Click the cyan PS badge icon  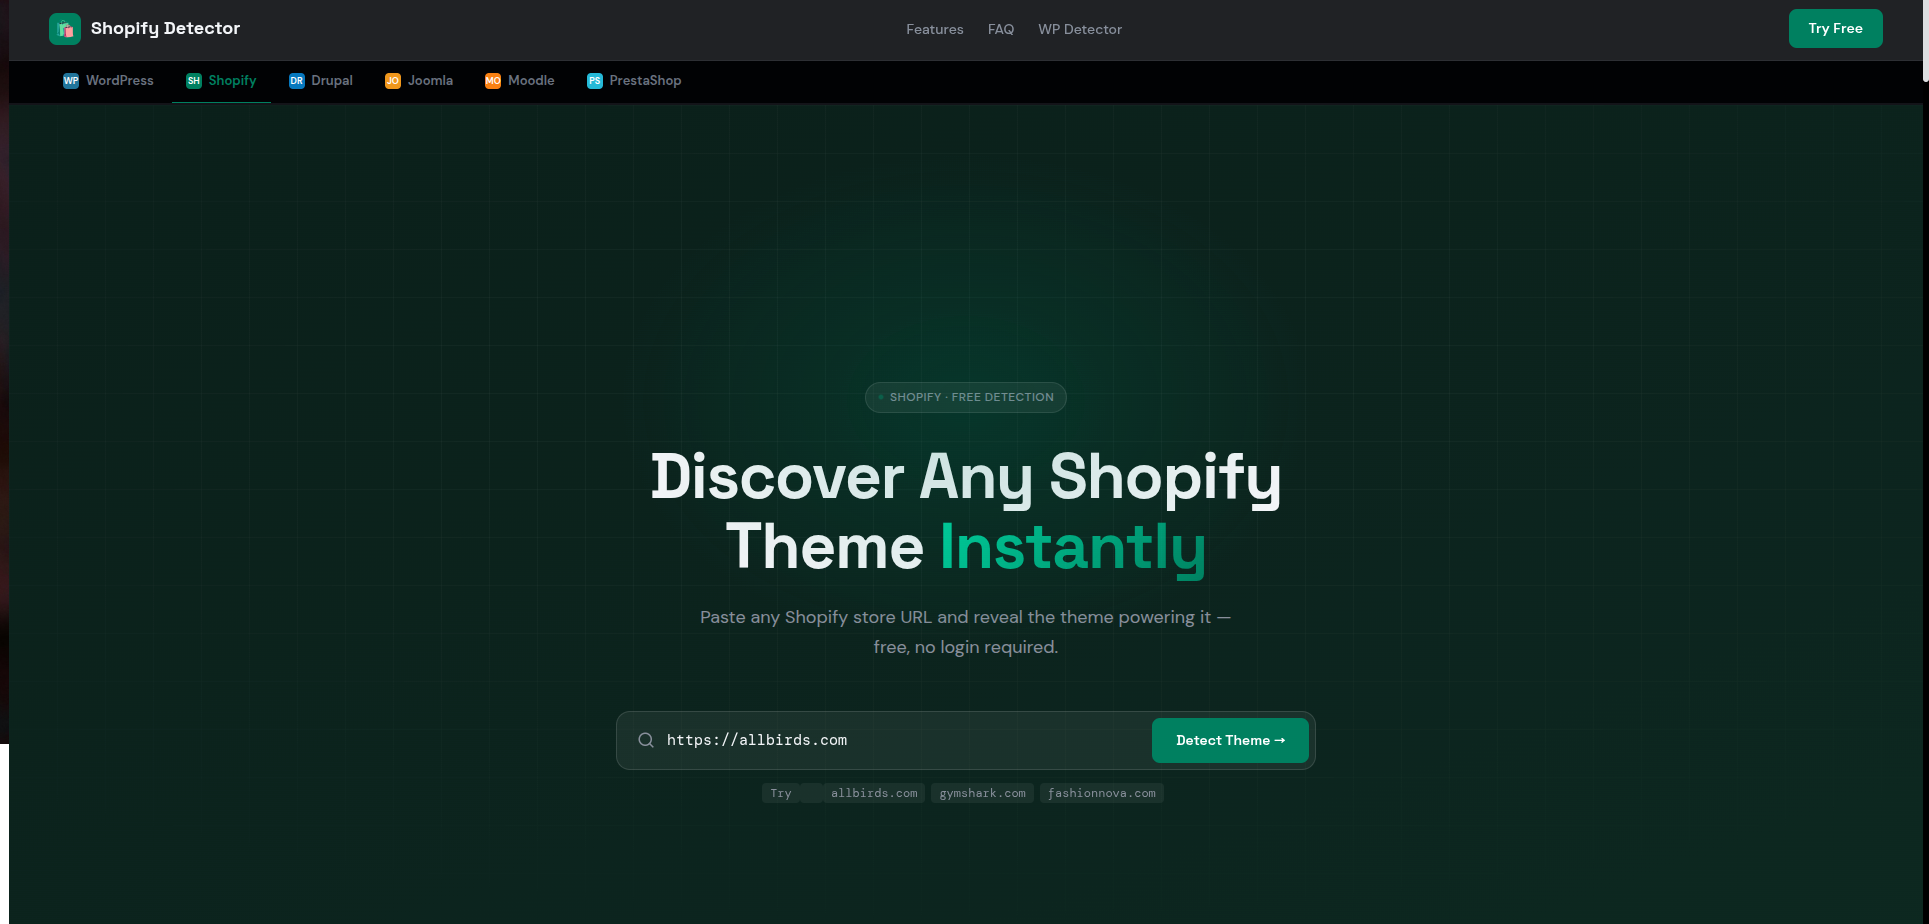[x=595, y=81]
